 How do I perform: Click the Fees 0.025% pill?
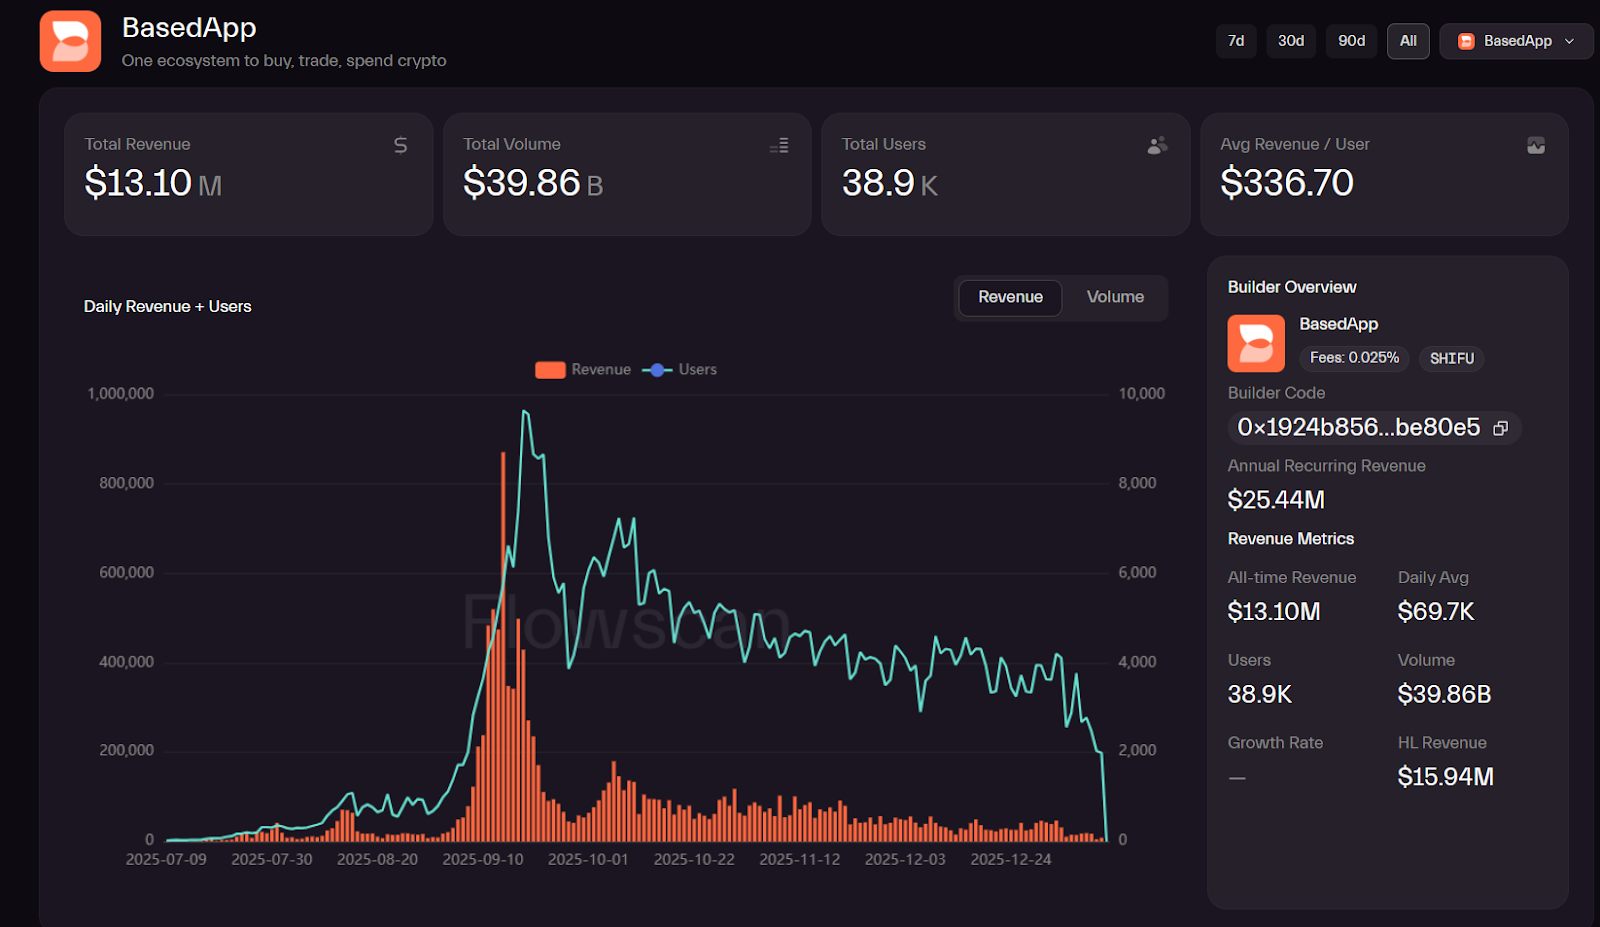point(1354,358)
